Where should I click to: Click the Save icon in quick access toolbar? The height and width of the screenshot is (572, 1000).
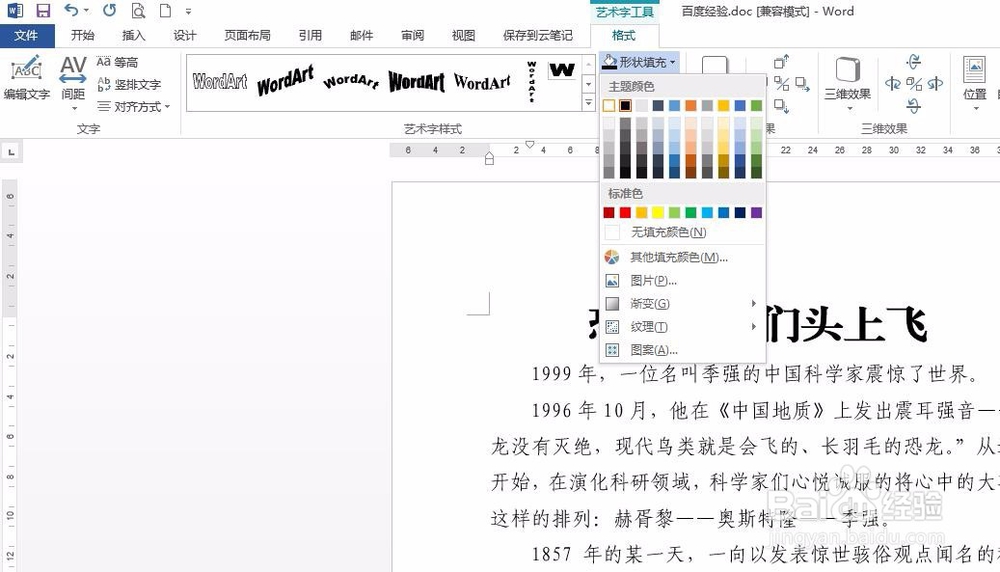click(43, 10)
